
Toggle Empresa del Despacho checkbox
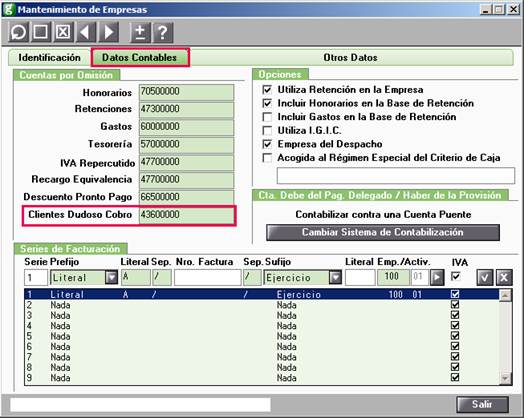click(x=267, y=144)
